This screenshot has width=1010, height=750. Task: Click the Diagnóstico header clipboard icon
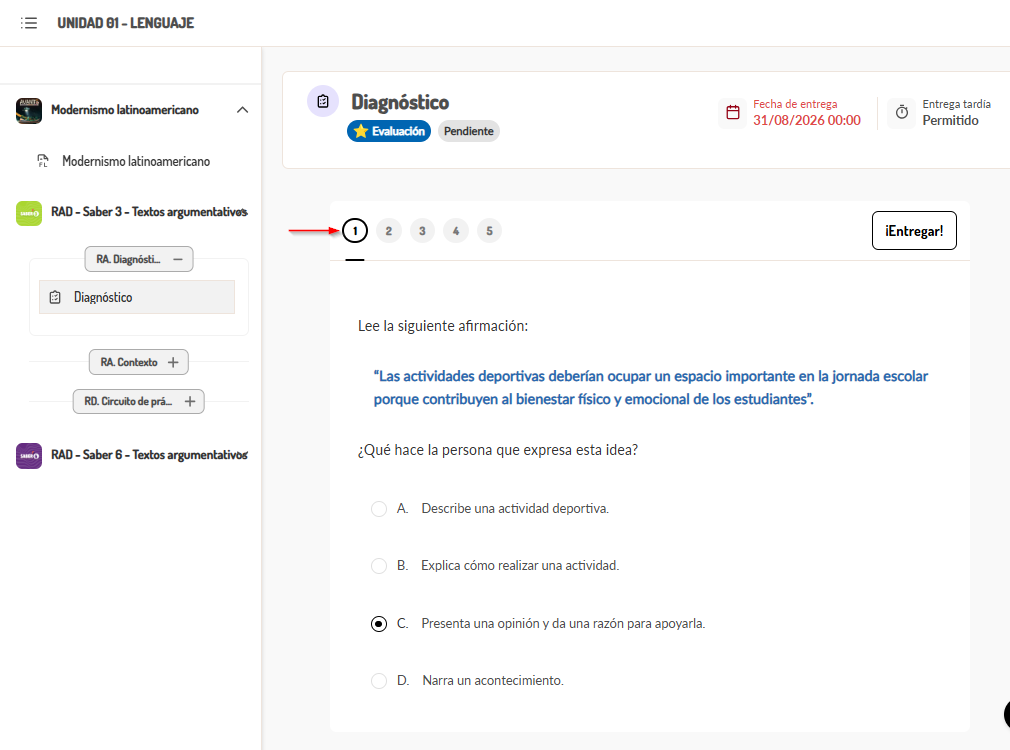(323, 101)
